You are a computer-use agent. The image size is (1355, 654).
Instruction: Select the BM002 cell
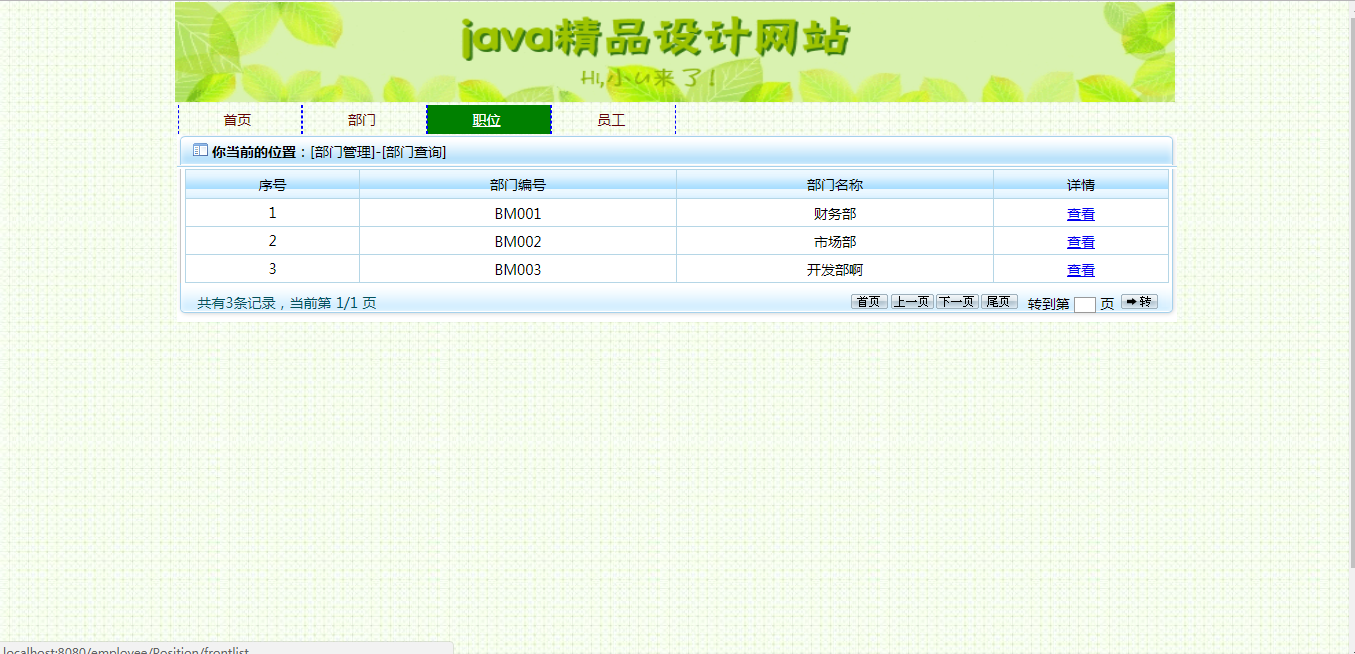pyautogui.click(x=518, y=241)
